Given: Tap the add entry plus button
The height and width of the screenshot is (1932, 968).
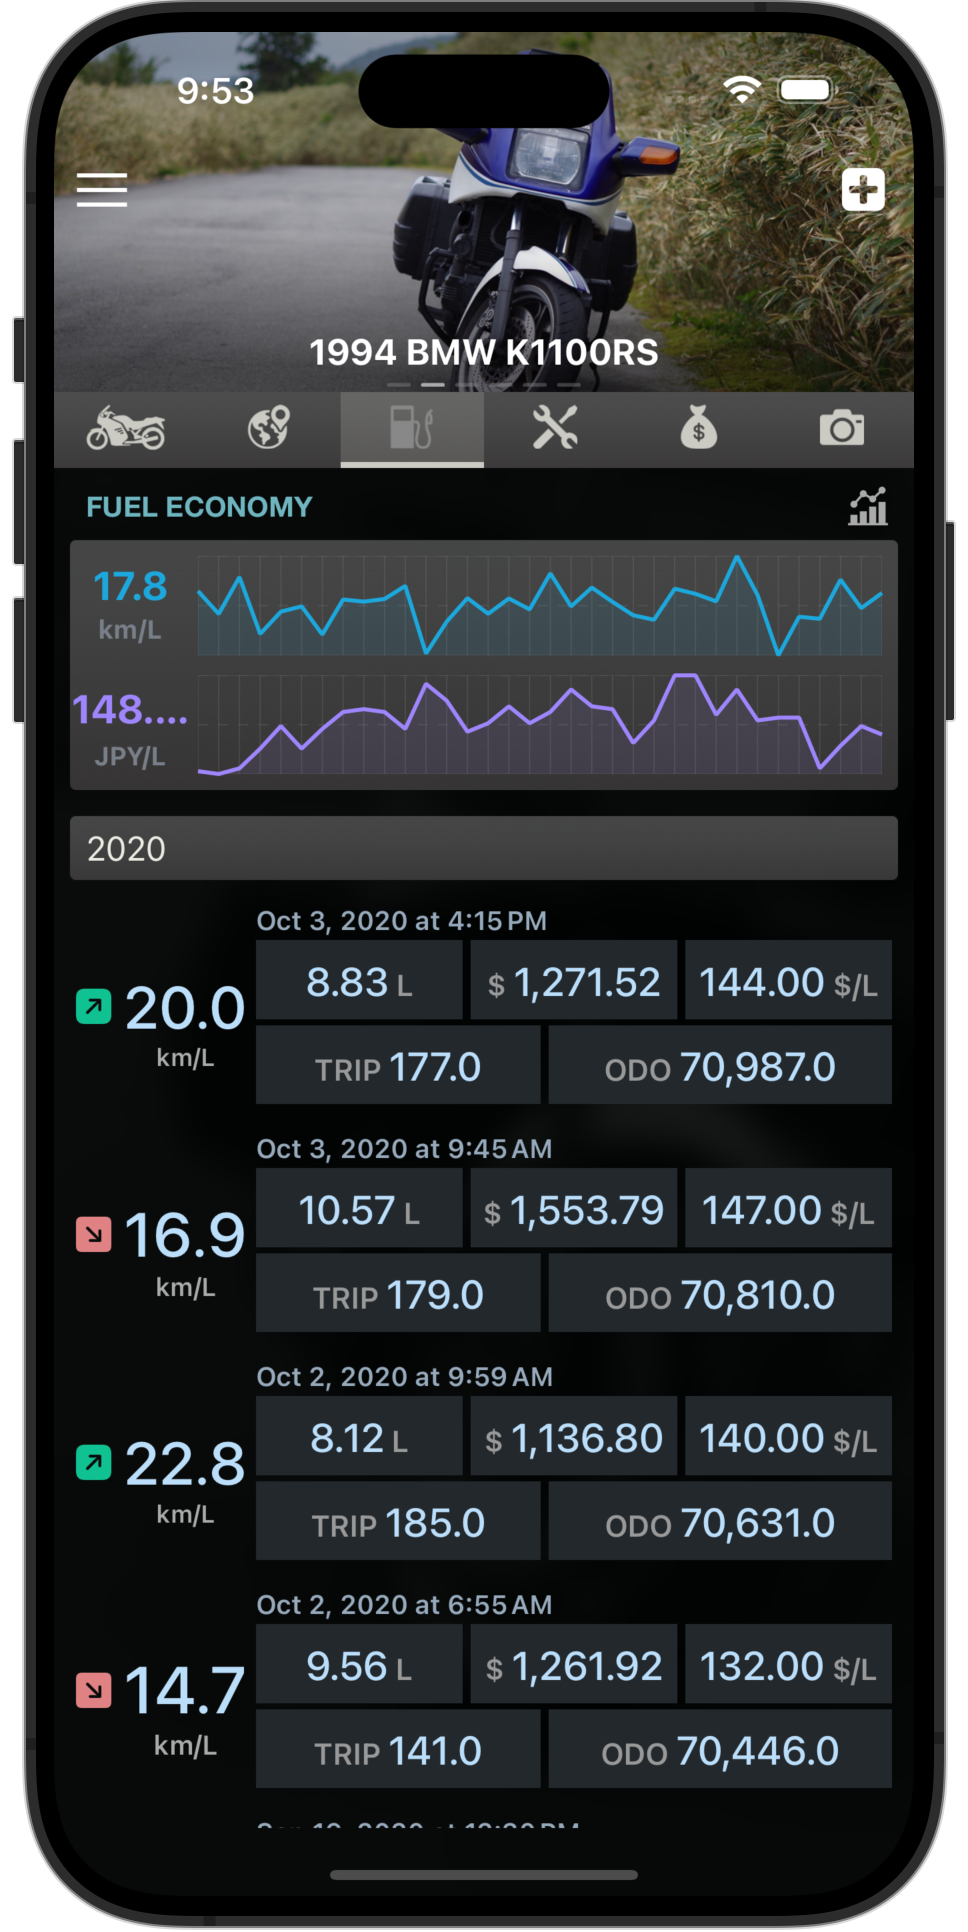Looking at the screenshot, I should (862, 189).
